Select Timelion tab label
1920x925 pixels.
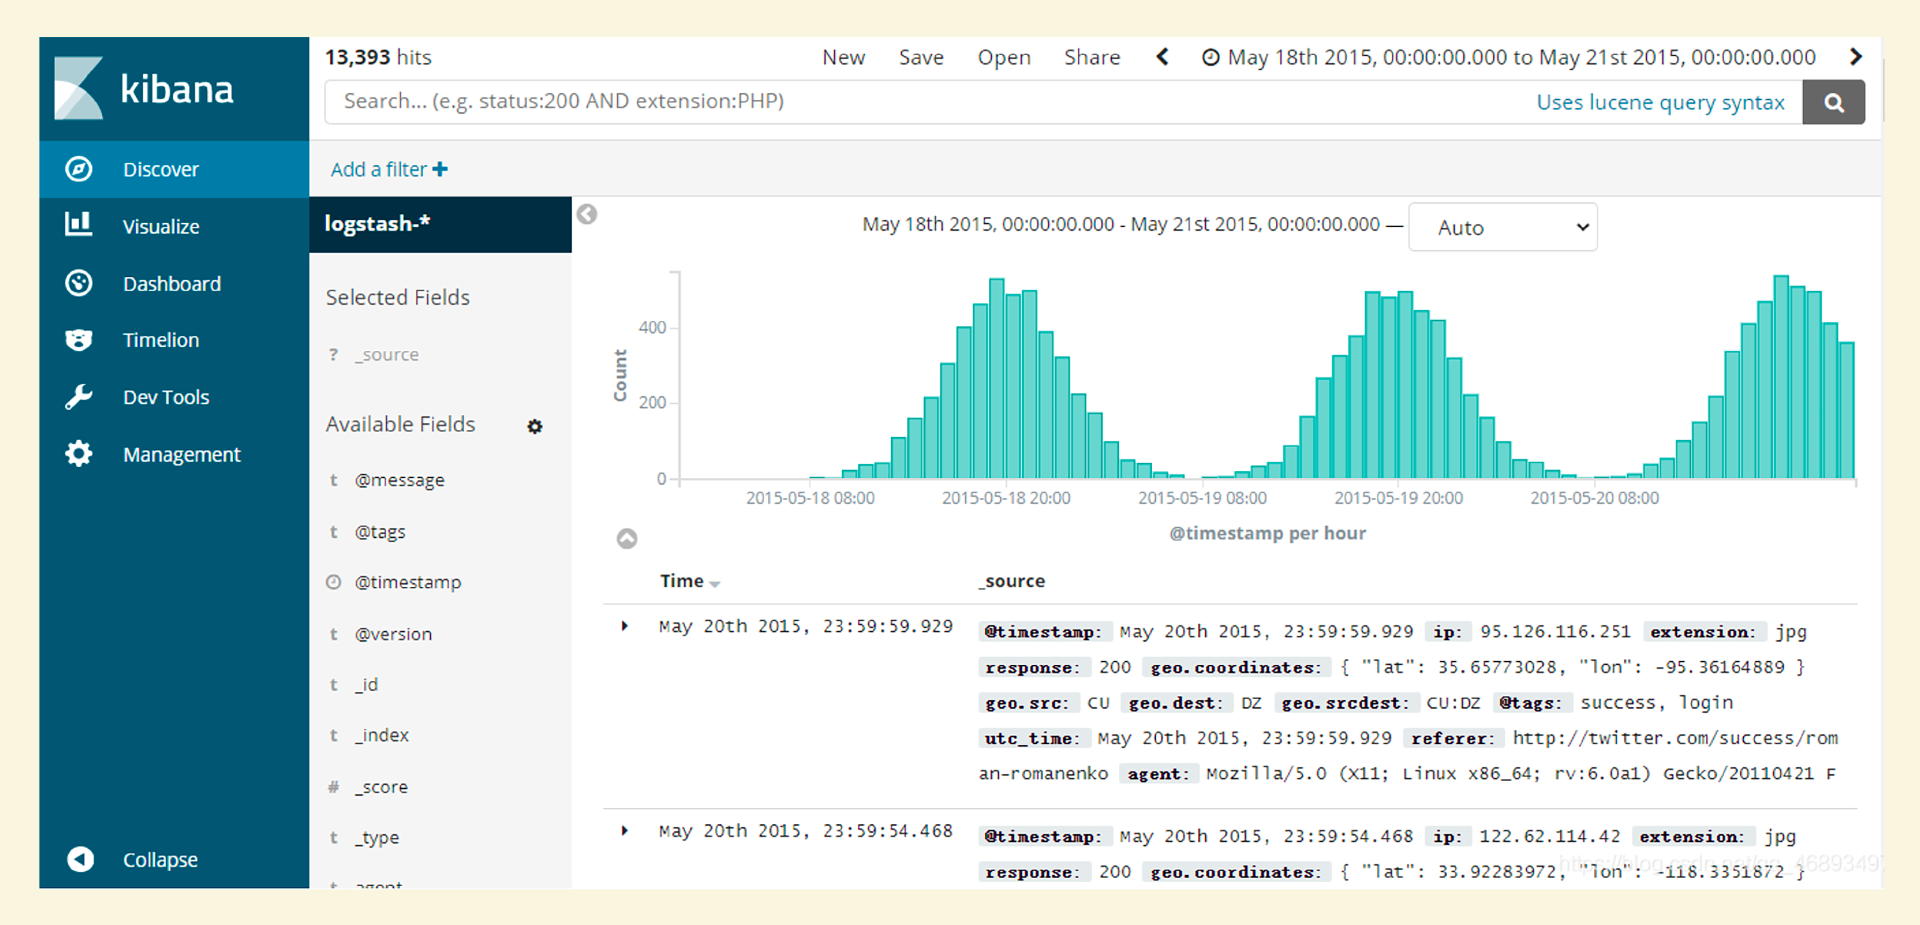tap(161, 340)
